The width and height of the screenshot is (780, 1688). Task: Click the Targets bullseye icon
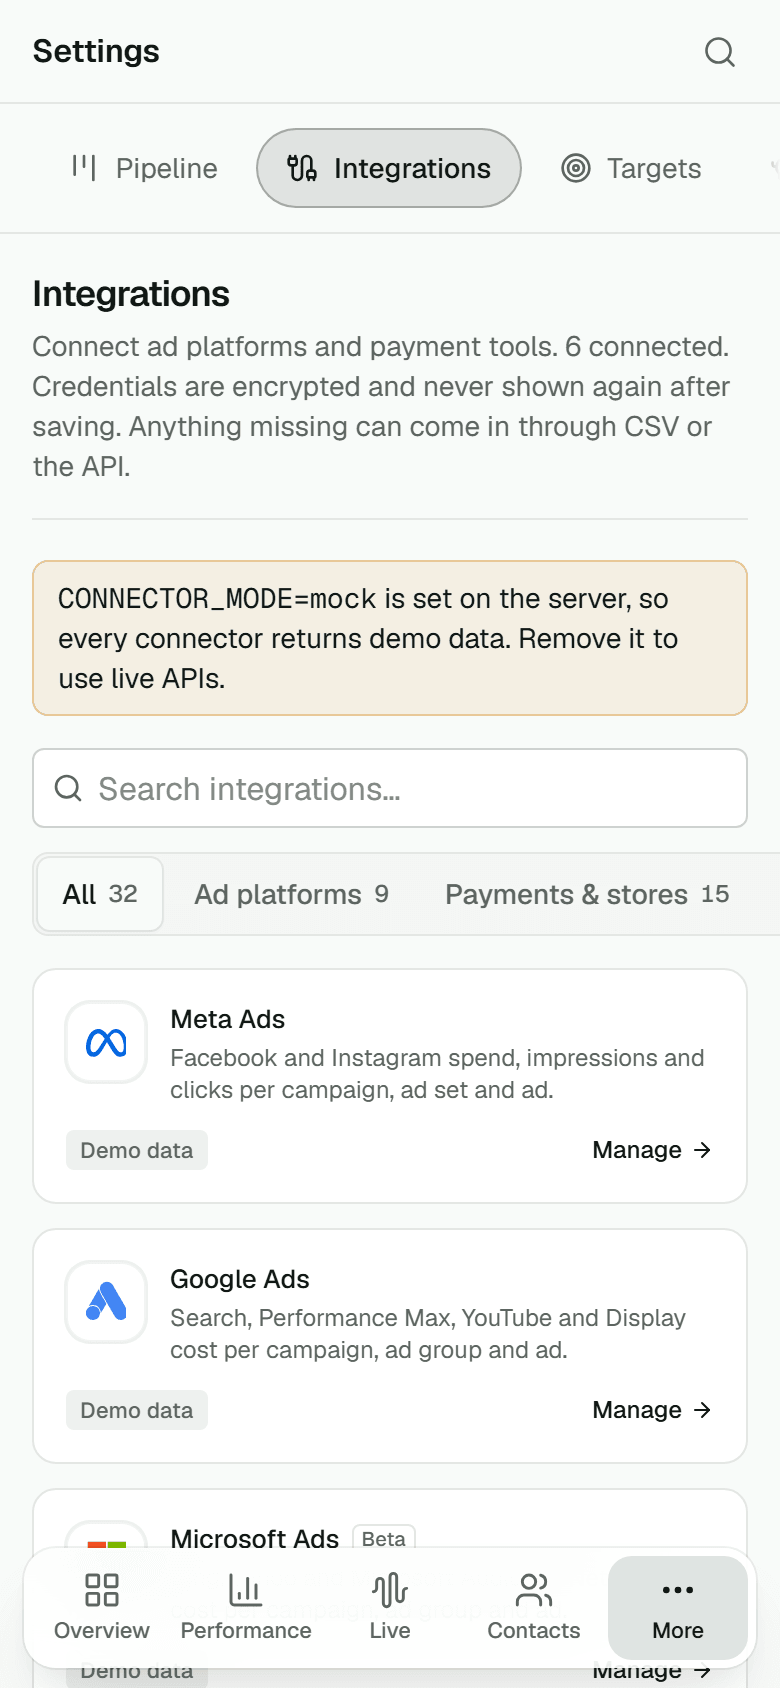(576, 168)
